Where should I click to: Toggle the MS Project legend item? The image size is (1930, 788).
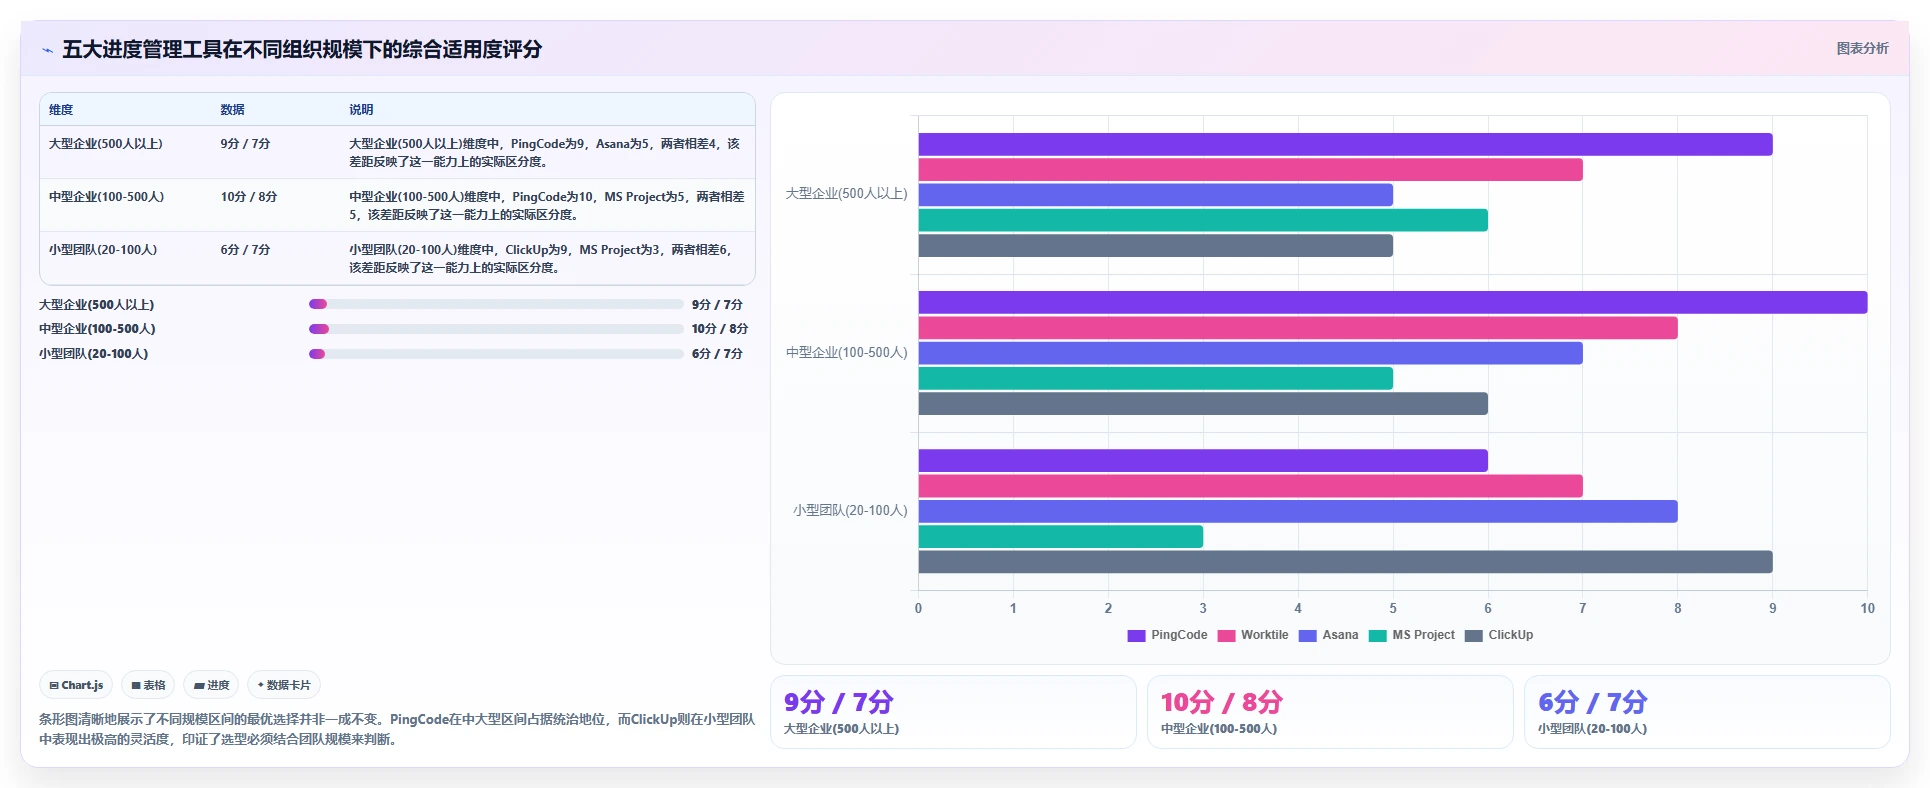(x=1411, y=635)
